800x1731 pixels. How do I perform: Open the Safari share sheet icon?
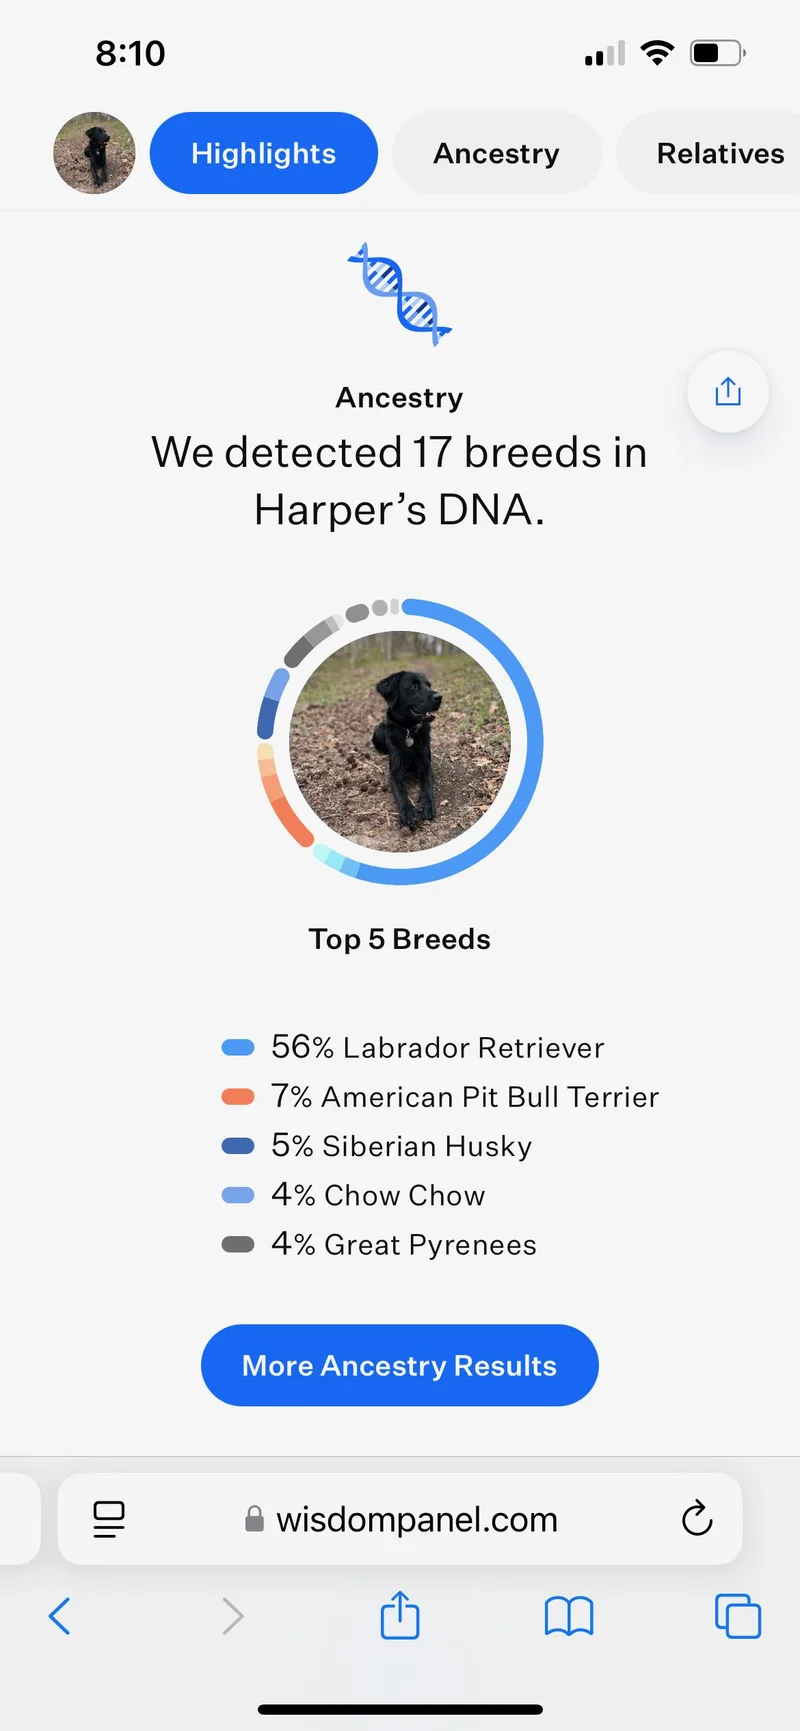400,1614
